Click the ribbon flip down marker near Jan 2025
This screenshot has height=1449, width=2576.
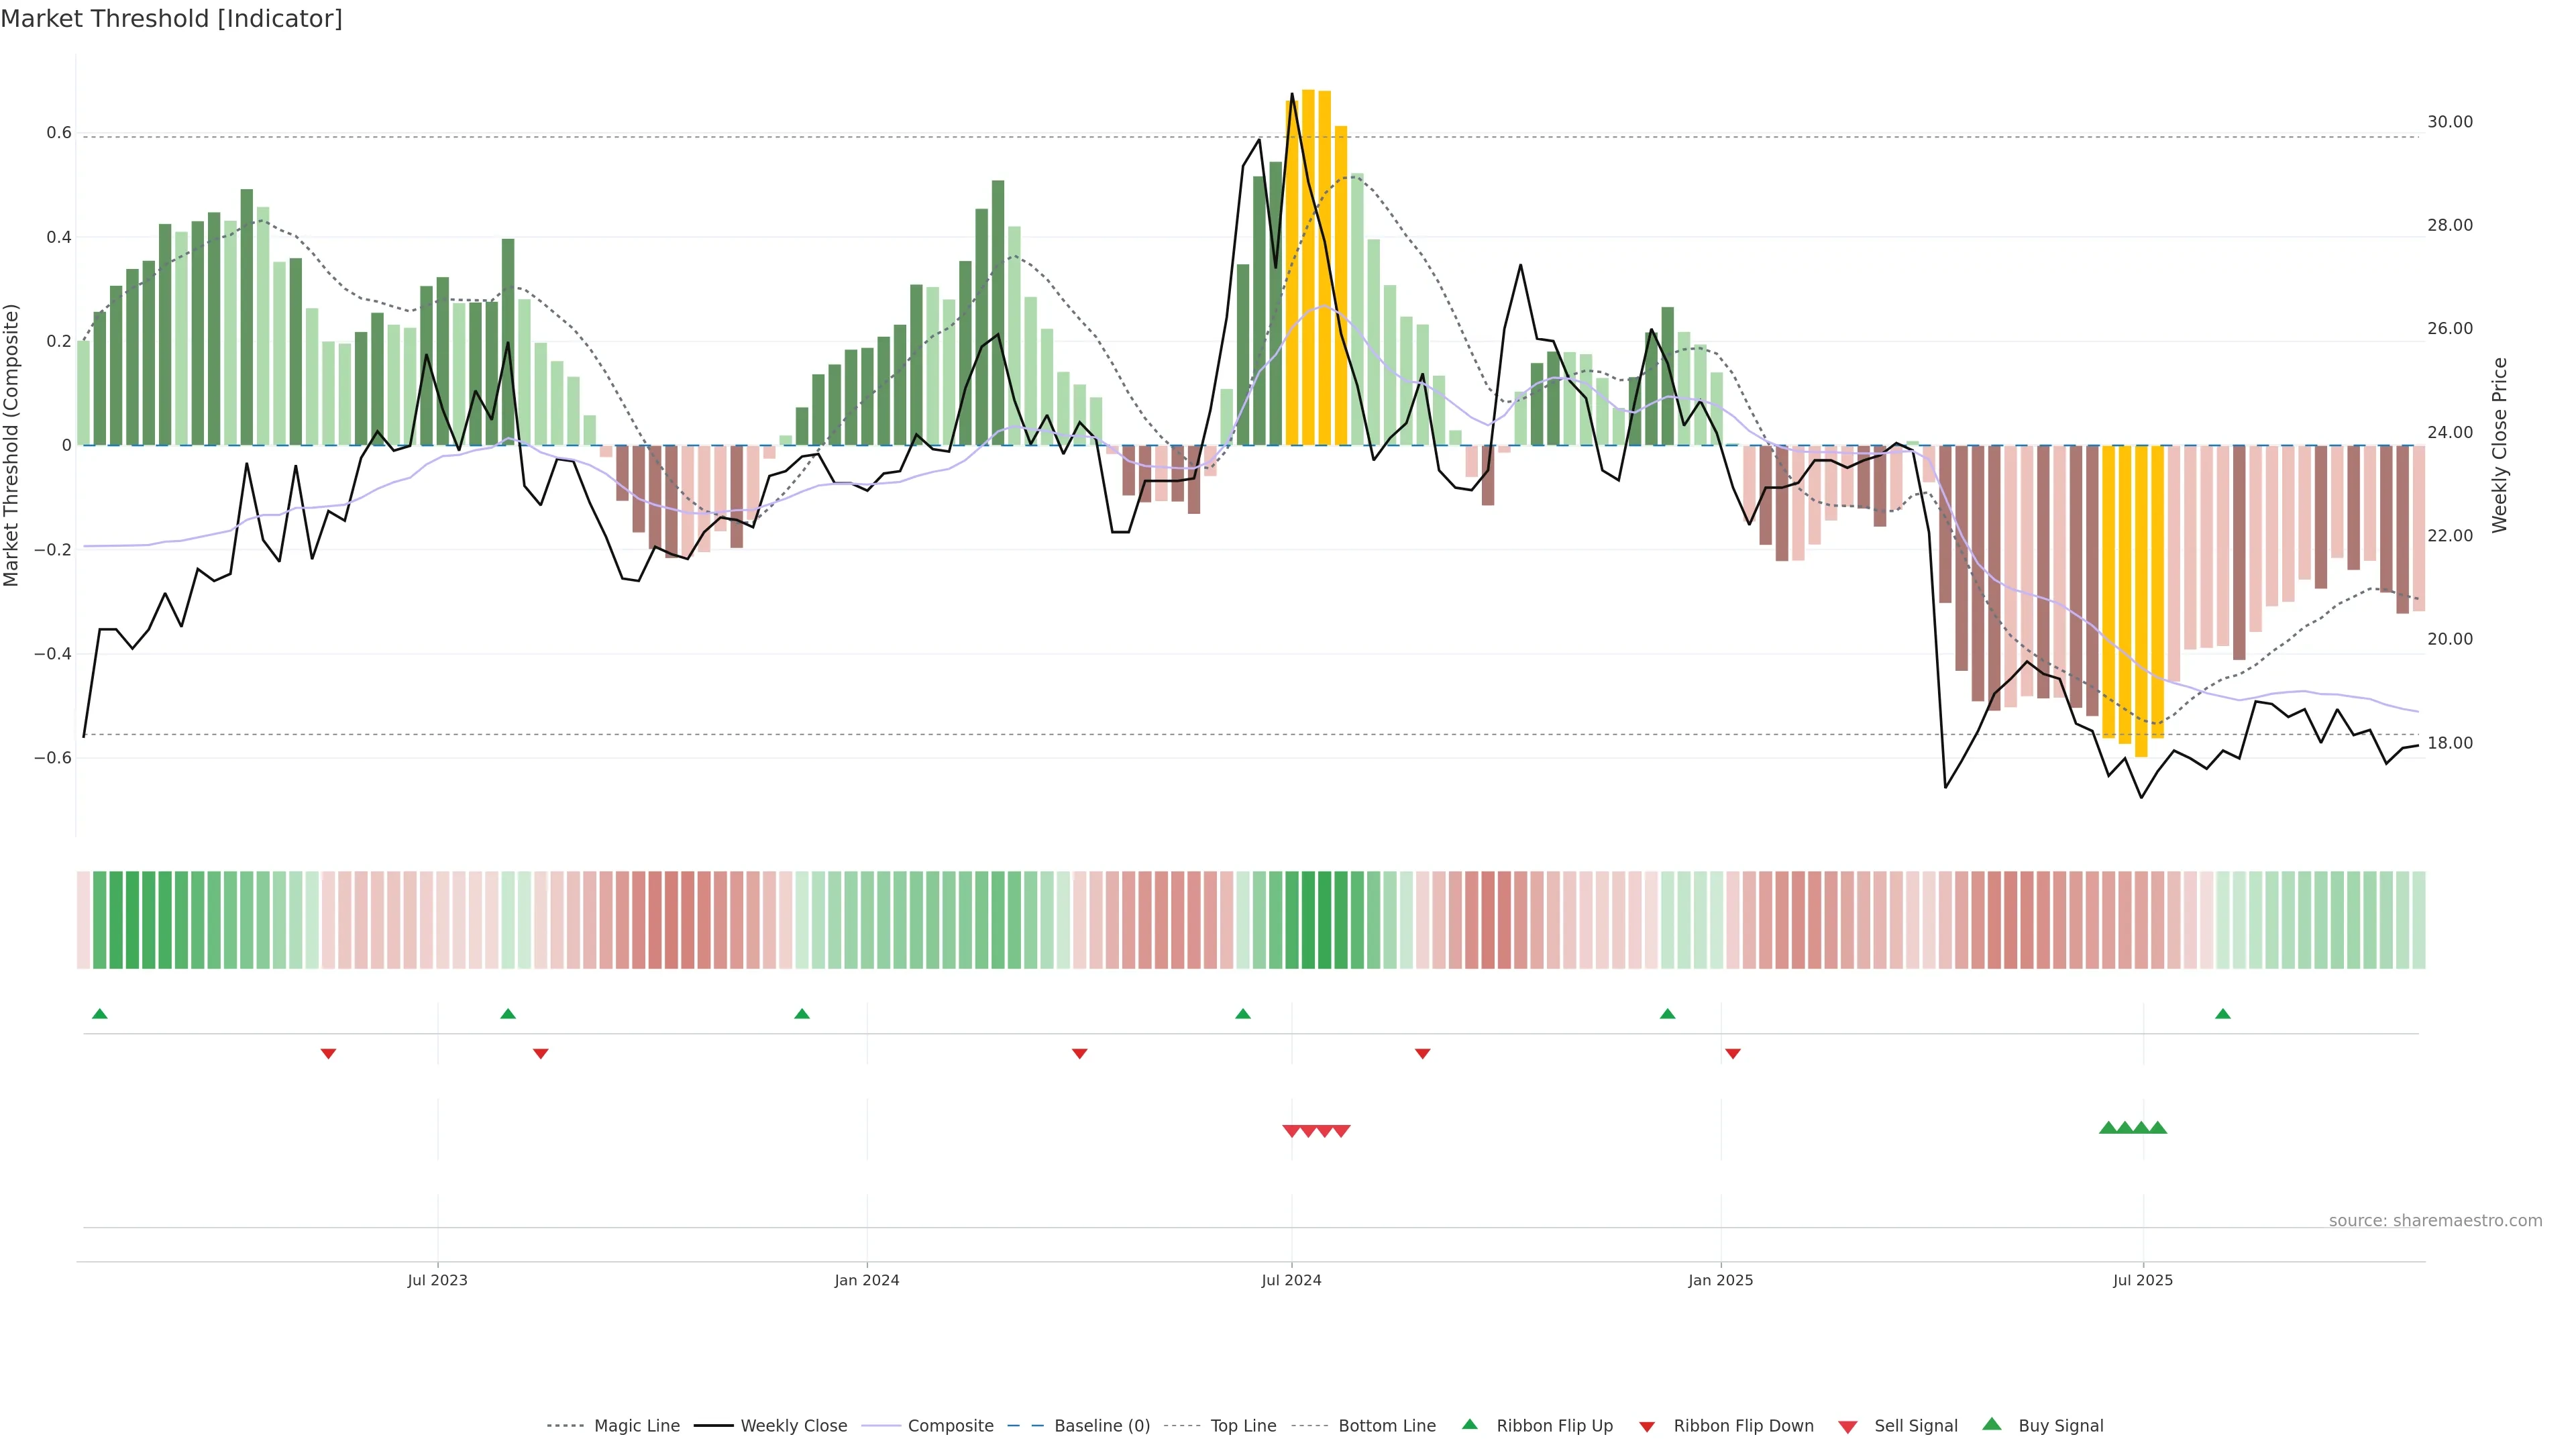pyautogui.click(x=1733, y=1053)
